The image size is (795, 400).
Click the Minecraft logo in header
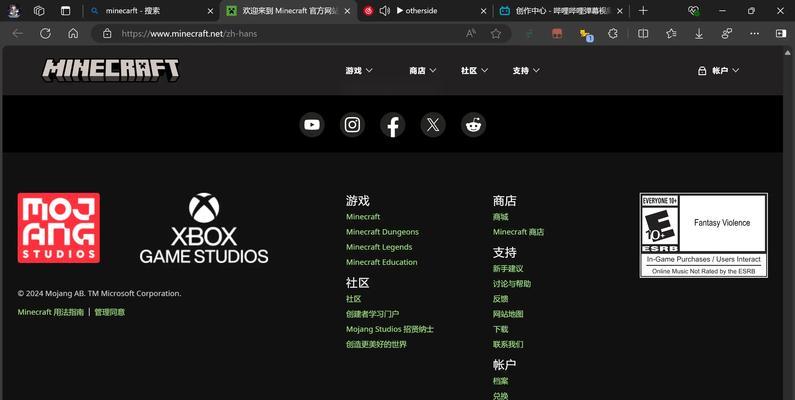(x=111, y=70)
